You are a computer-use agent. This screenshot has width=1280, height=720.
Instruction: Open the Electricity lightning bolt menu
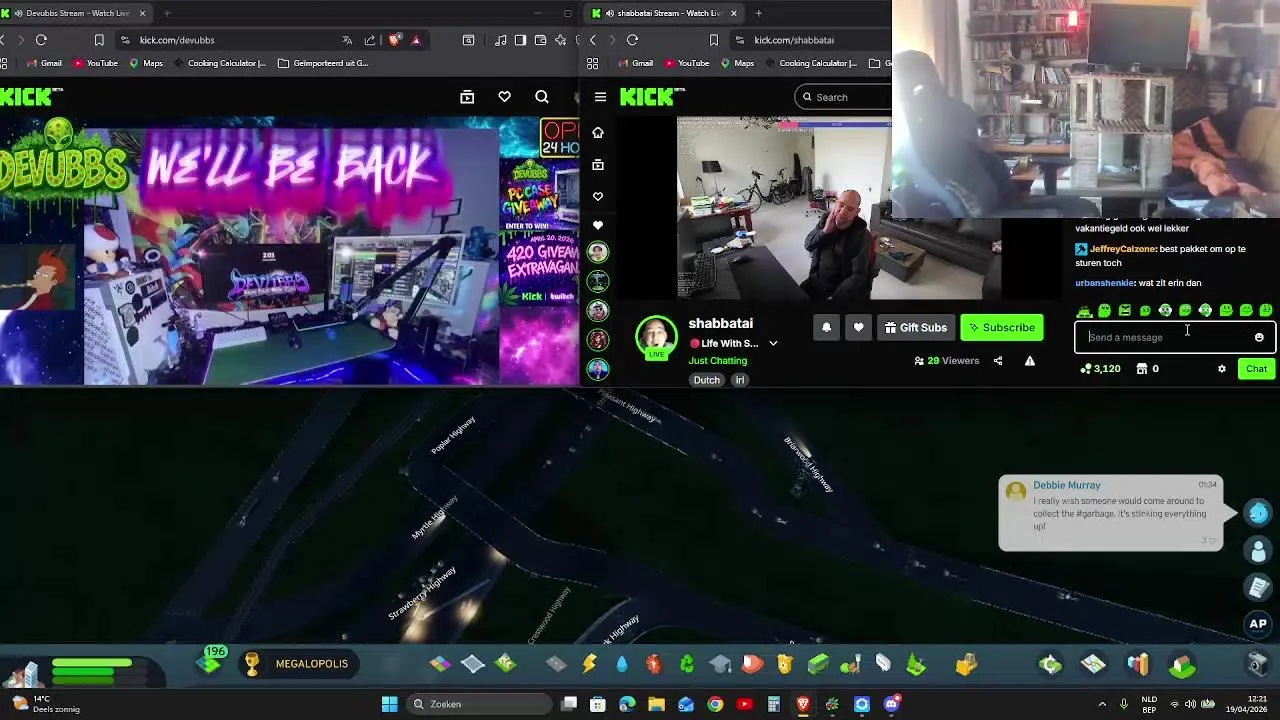(589, 664)
